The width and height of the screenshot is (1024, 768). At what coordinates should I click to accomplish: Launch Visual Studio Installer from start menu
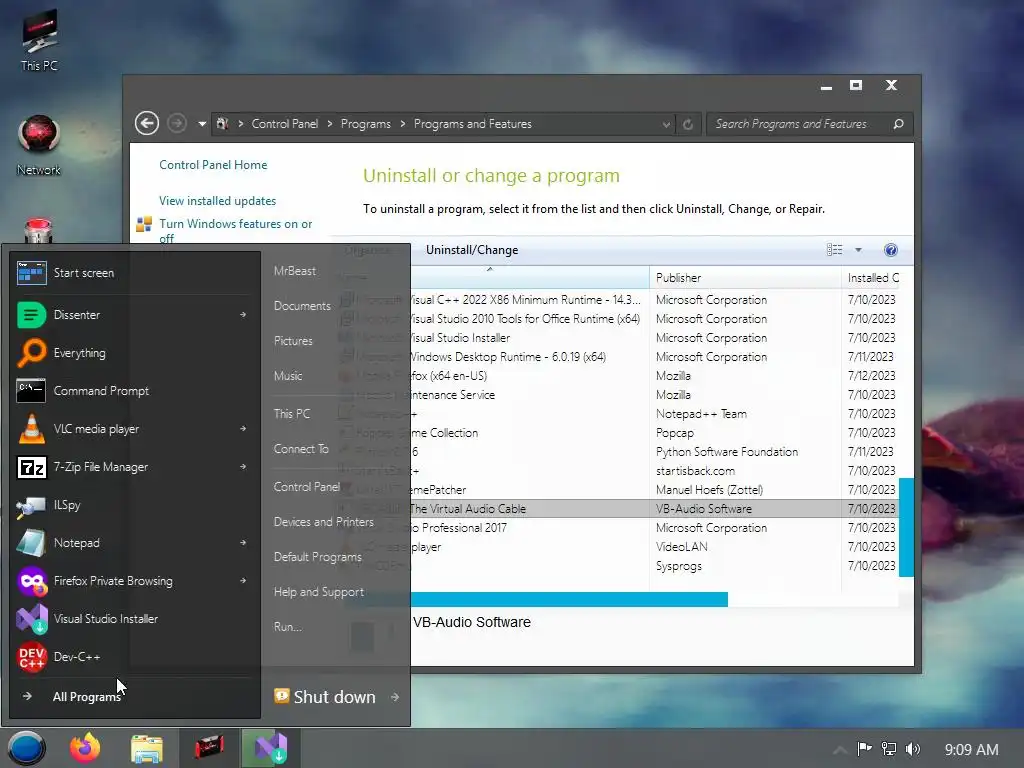pyautogui.click(x=135, y=618)
